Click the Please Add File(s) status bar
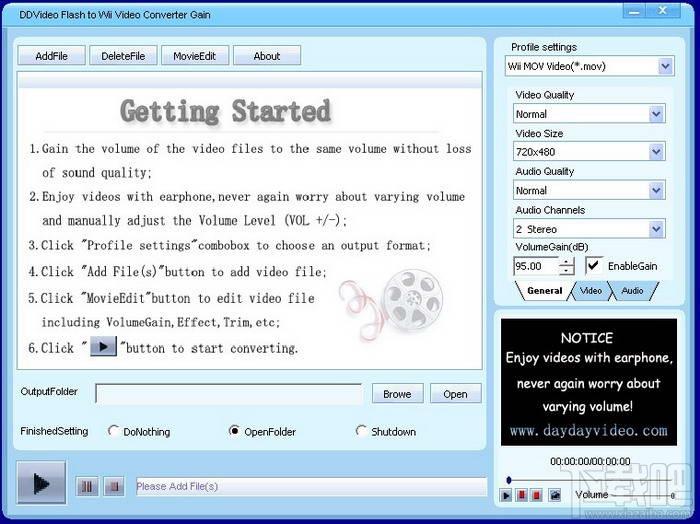Viewport: 700px width, 524px height. coord(311,486)
